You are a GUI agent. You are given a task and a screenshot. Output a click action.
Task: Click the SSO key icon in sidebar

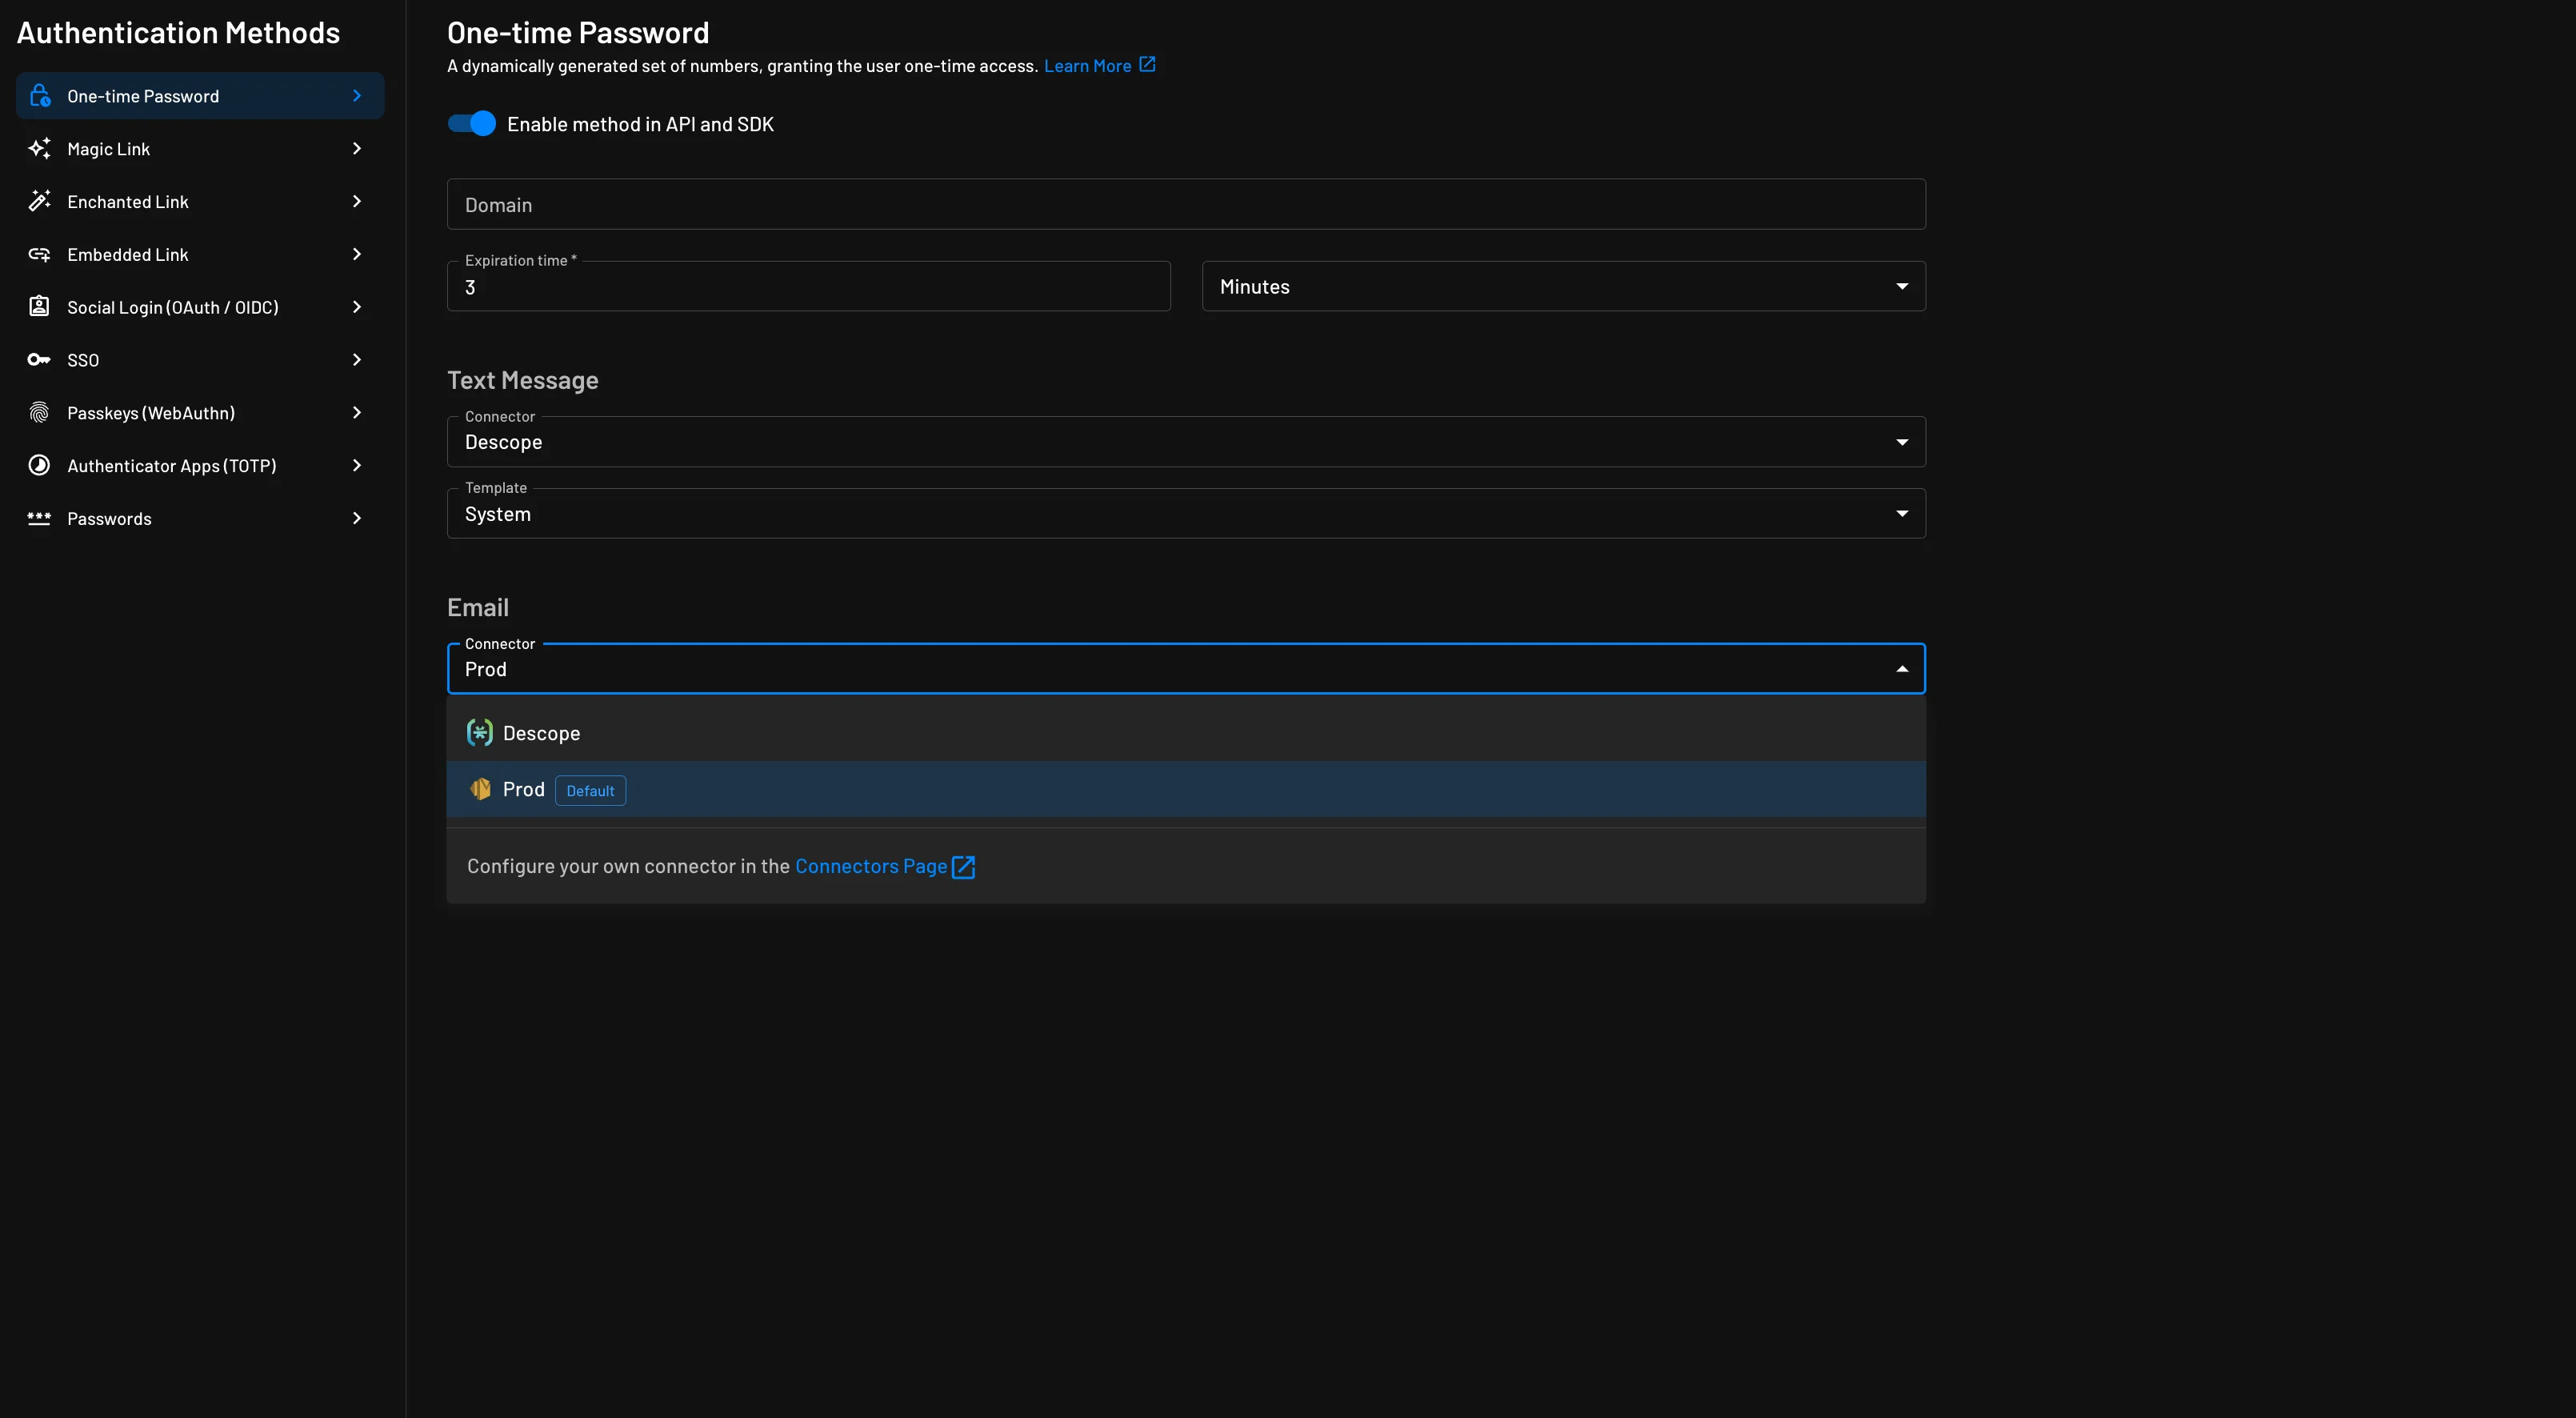[x=38, y=362]
